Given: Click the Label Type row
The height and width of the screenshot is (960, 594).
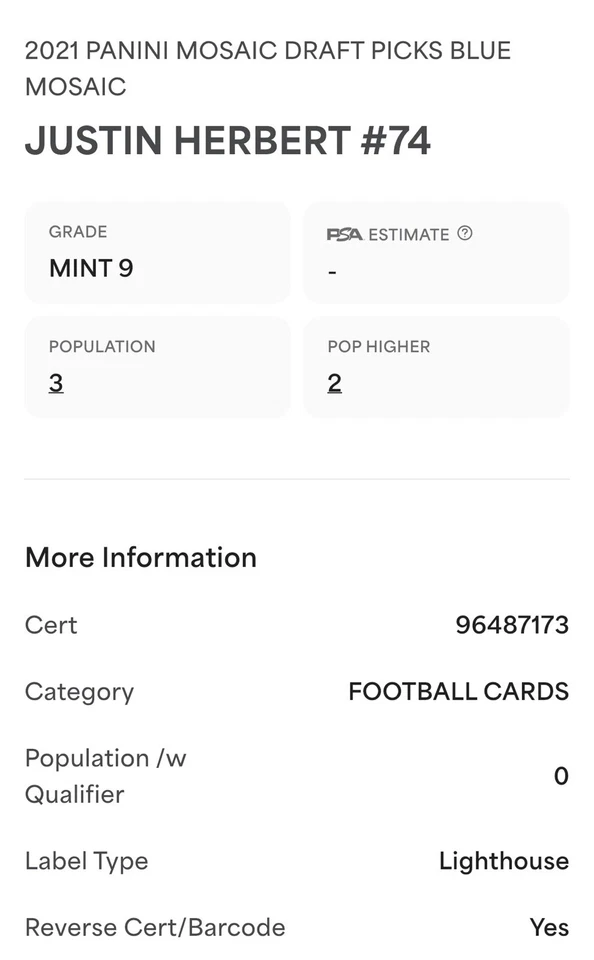Looking at the screenshot, I should pos(87,861).
